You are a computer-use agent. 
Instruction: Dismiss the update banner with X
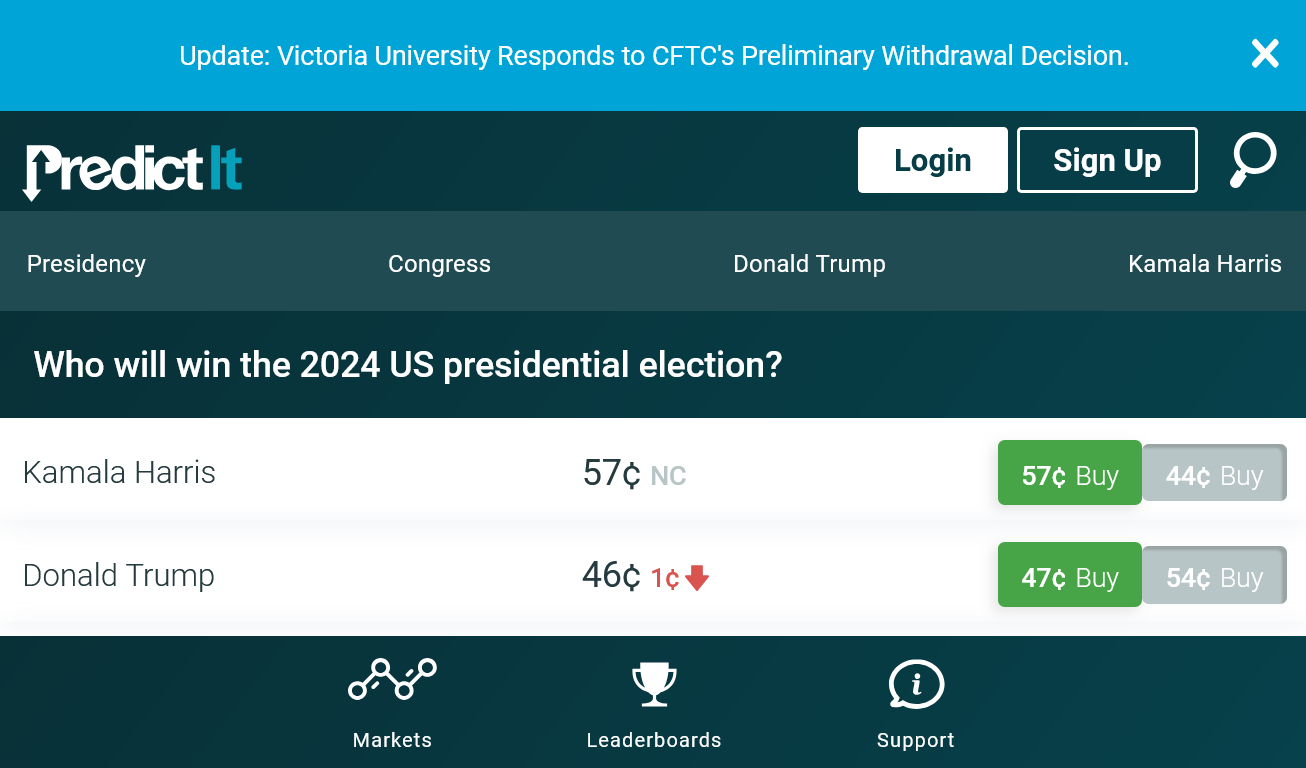(x=1265, y=54)
